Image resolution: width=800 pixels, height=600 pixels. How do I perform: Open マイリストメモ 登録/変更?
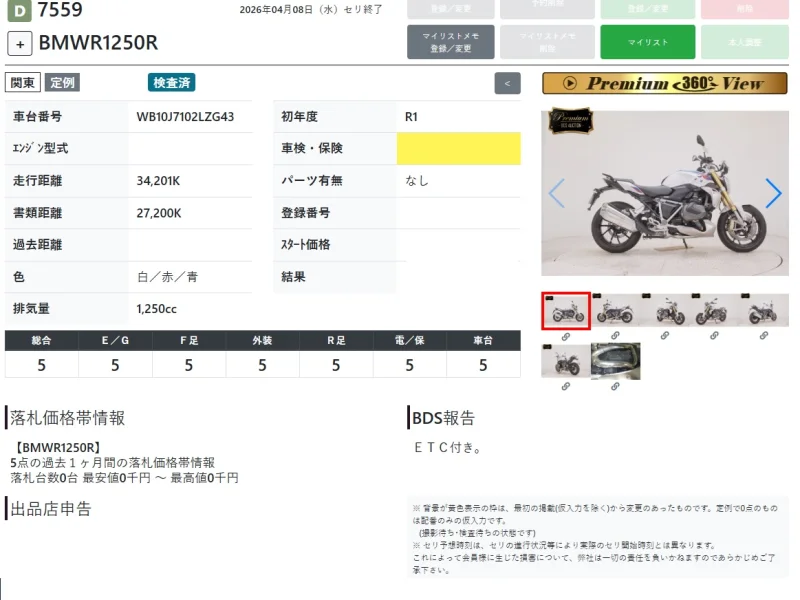(x=451, y=42)
